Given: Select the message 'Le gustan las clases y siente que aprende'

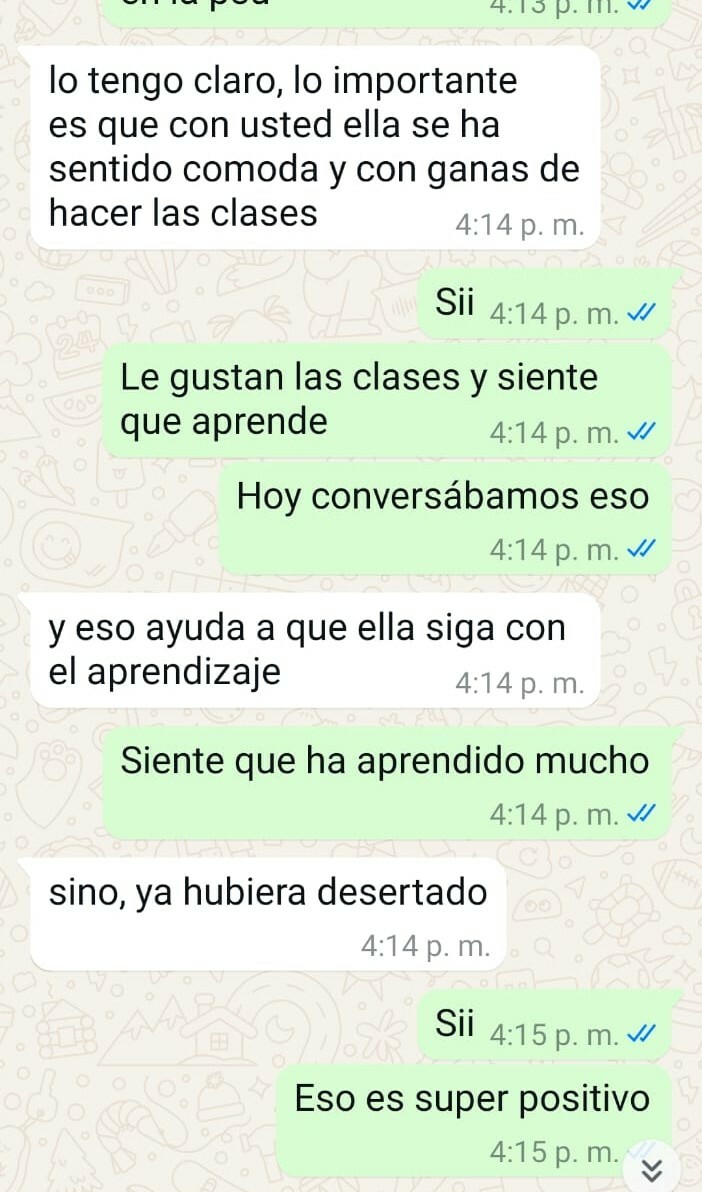Looking at the screenshot, I should [387, 401].
